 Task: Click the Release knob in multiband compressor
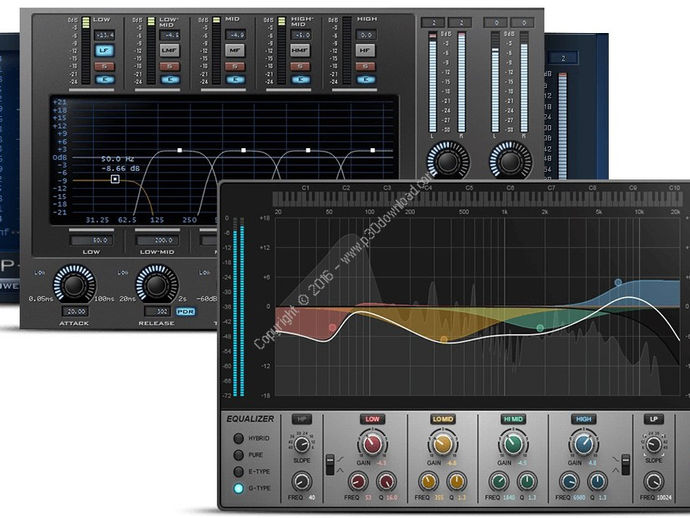tap(157, 285)
